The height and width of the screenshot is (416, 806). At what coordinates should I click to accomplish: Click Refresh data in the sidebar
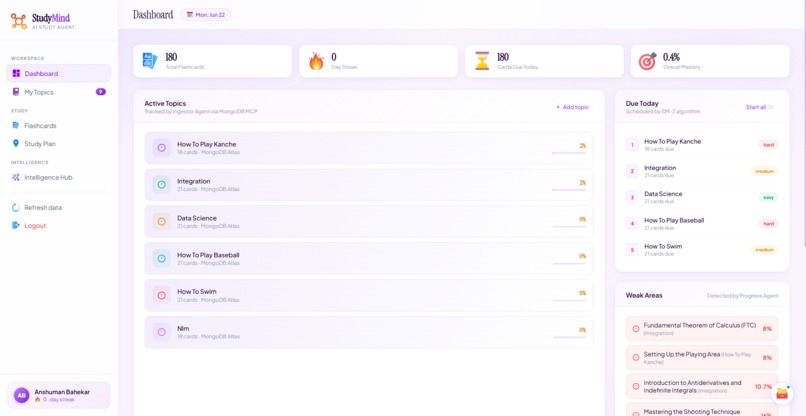59,208
